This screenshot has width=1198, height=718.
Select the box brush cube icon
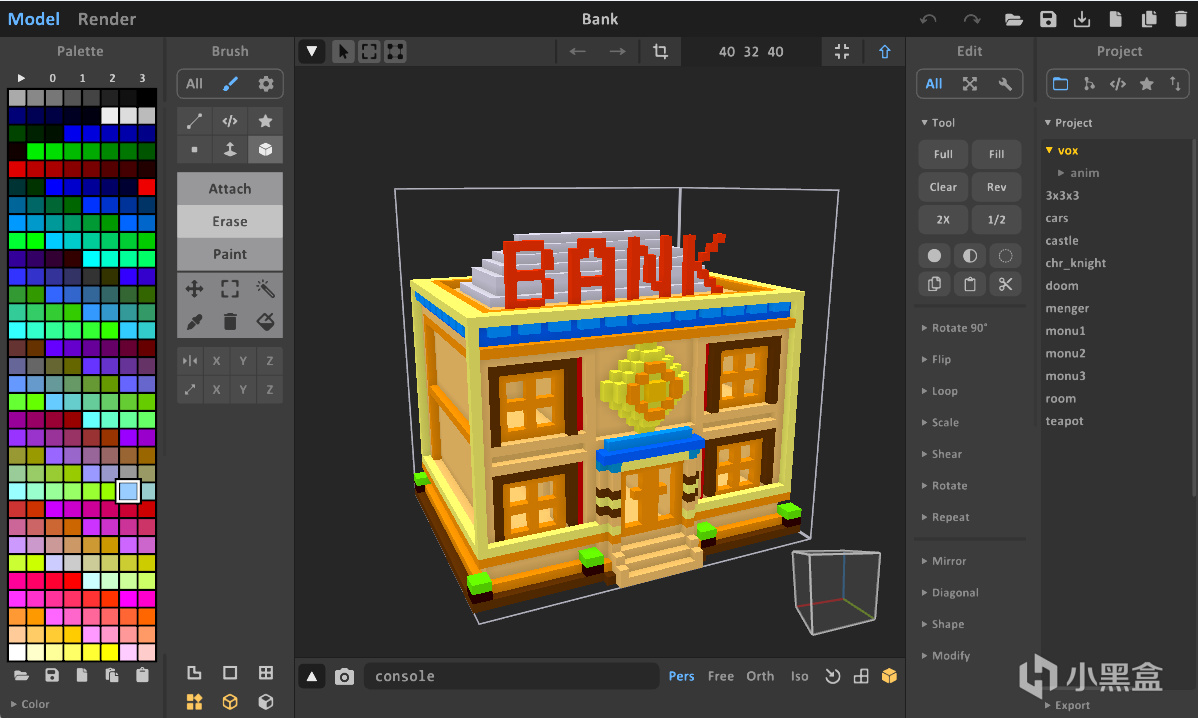click(x=265, y=150)
